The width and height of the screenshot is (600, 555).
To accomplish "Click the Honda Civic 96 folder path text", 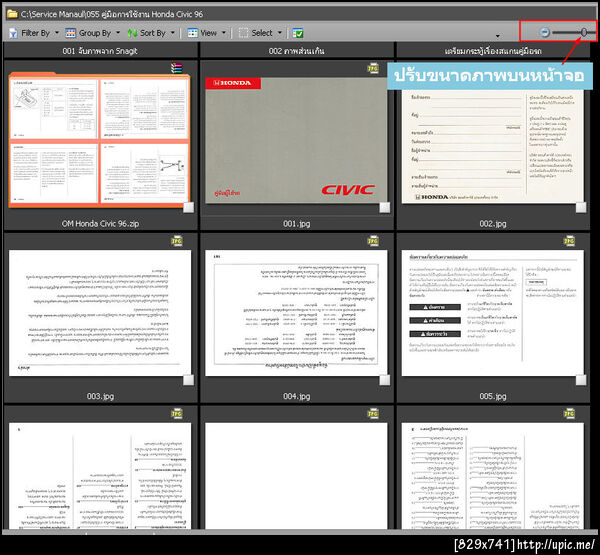I will (x=112, y=14).
